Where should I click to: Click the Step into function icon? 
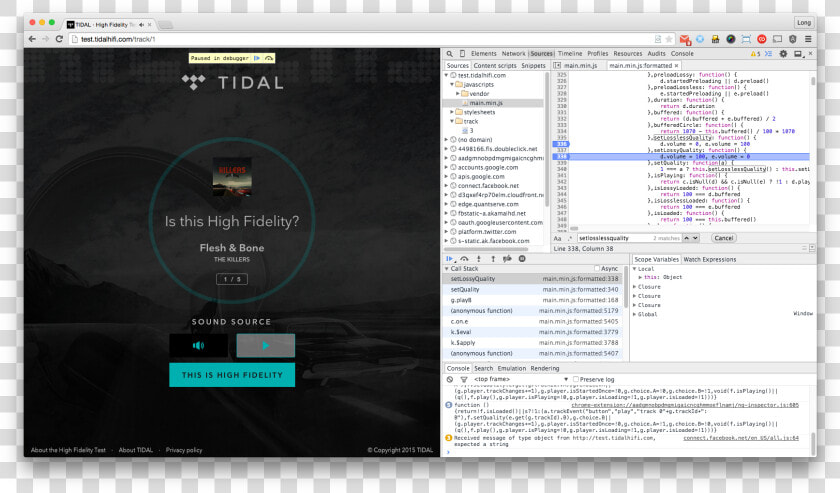click(x=479, y=259)
